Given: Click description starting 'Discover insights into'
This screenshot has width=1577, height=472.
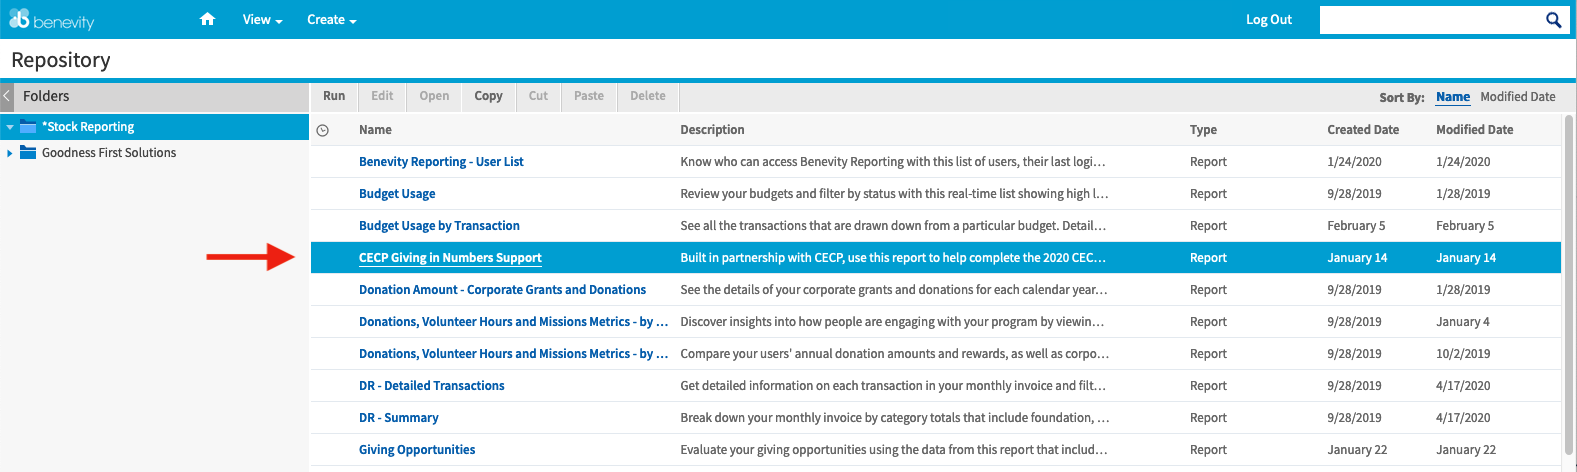Looking at the screenshot, I should (892, 322).
